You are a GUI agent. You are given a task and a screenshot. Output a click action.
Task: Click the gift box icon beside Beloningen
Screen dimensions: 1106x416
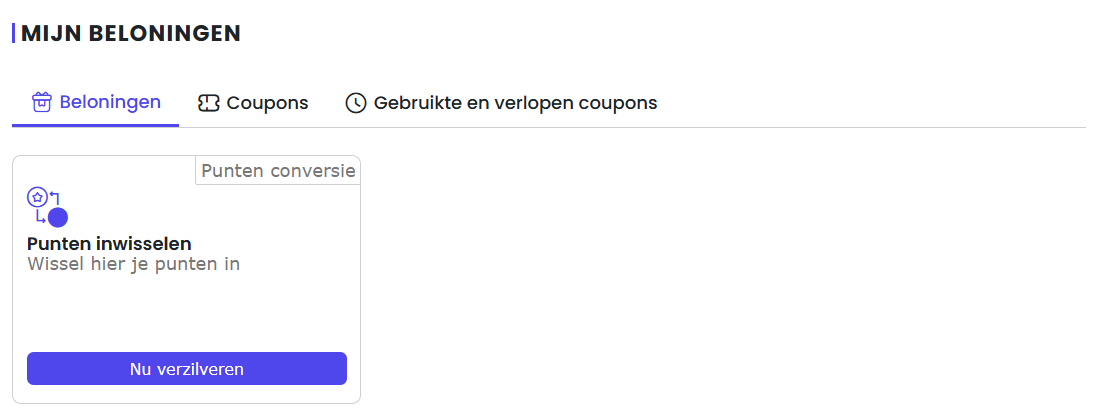42,103
